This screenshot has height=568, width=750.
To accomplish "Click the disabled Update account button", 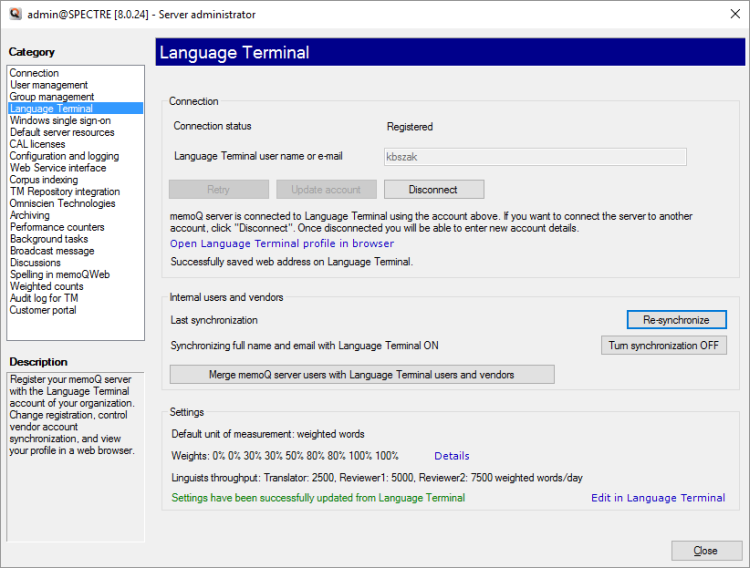I will pos(326,189).
